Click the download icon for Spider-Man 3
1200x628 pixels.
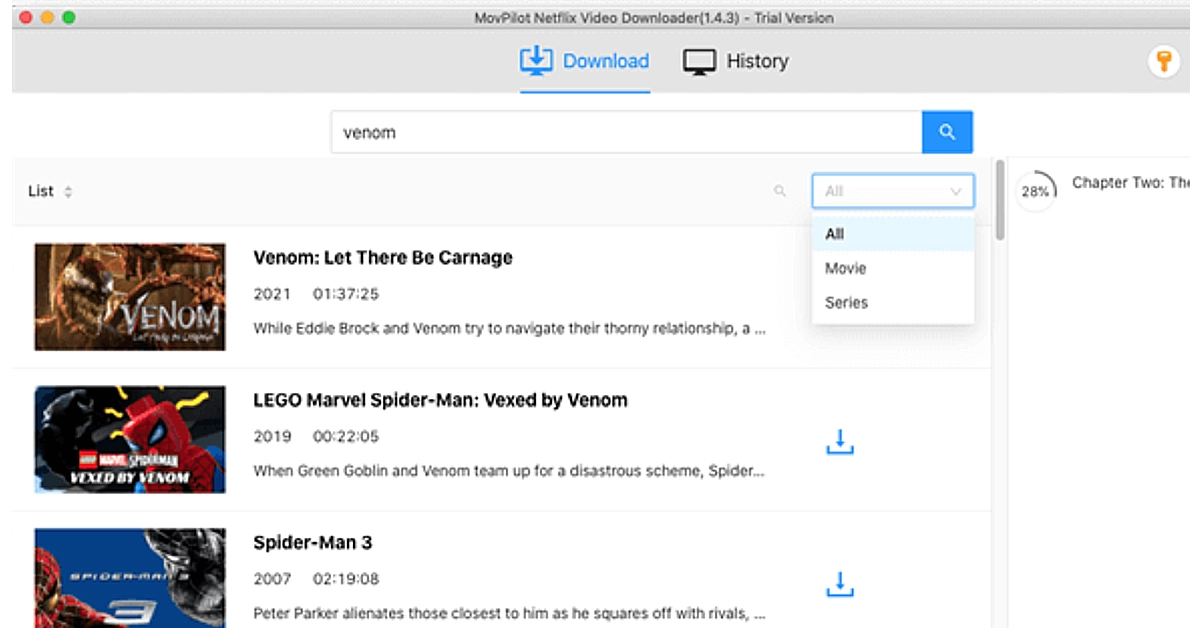click(x=840, y=584)
